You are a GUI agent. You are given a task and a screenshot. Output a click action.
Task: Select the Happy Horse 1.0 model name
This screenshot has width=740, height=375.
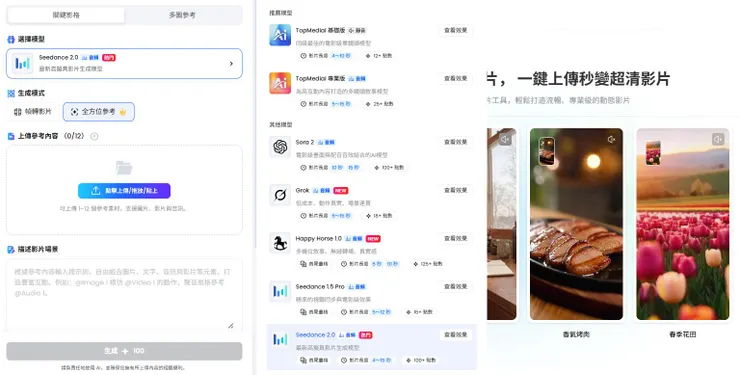(318, 239)
